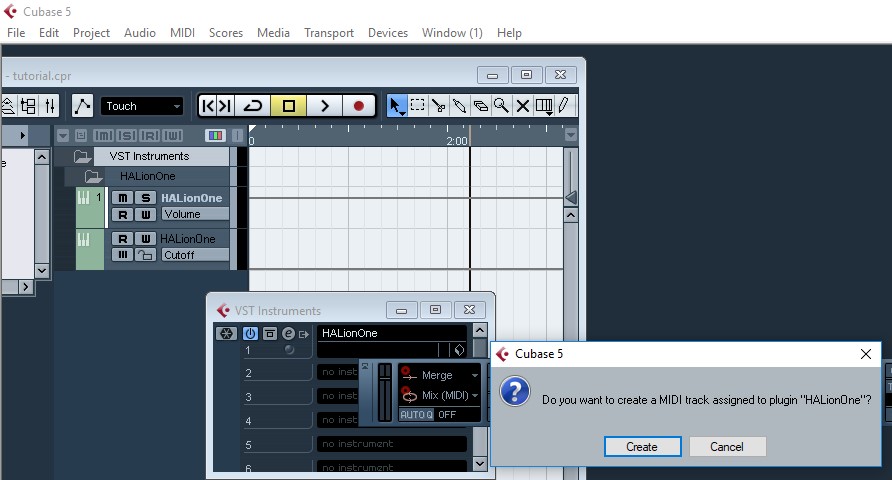Collapse the HALionOne folder track

[93, 177]
